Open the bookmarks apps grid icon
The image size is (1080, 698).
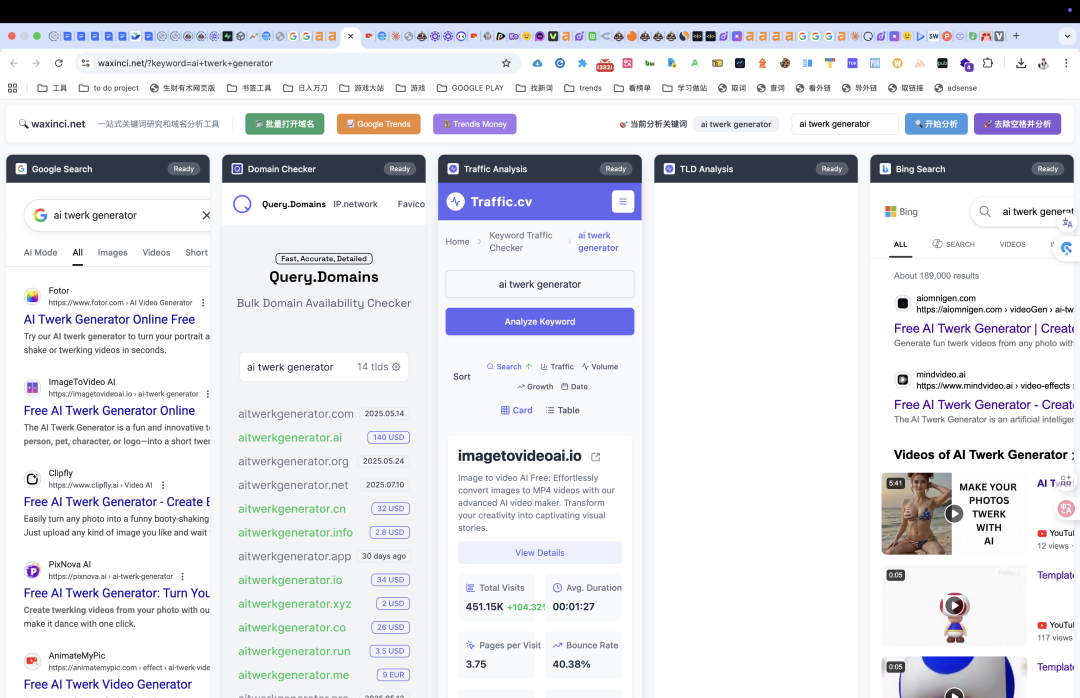tap(12, 88)
